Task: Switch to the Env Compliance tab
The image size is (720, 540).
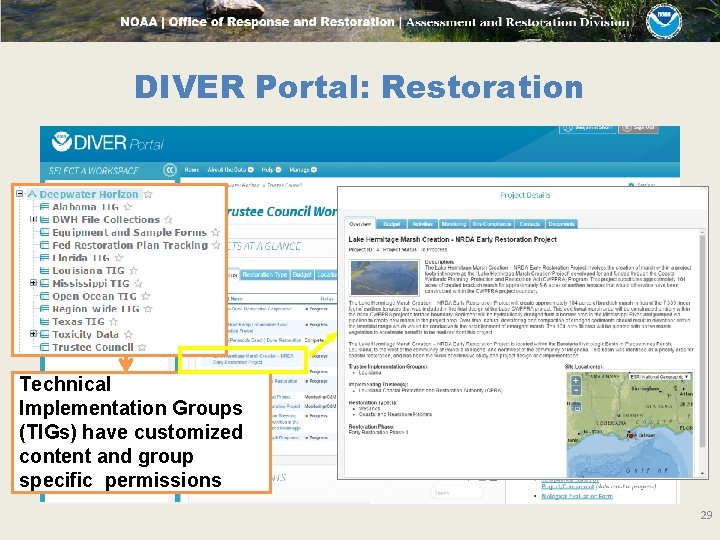Action: coord(492,224)
